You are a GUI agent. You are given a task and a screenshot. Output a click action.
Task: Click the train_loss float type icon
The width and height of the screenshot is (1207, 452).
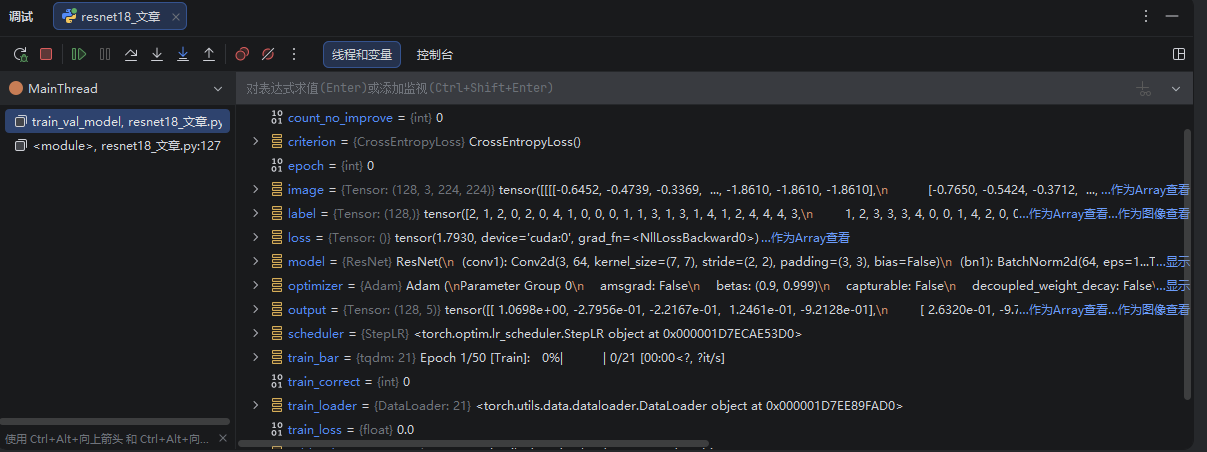pyautogui.click(x=277, y=429)
